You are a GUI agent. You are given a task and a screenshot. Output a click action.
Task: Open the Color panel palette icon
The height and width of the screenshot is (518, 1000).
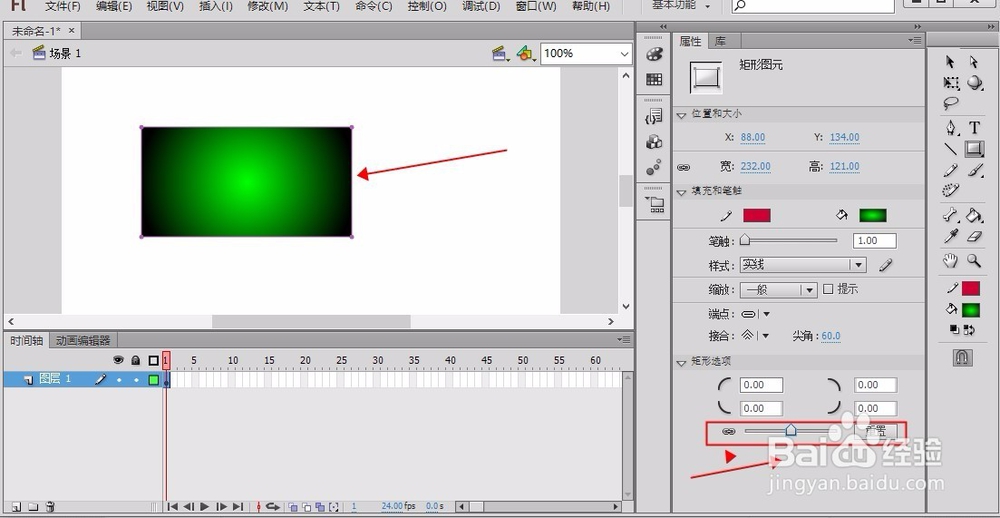coord(654,54)
